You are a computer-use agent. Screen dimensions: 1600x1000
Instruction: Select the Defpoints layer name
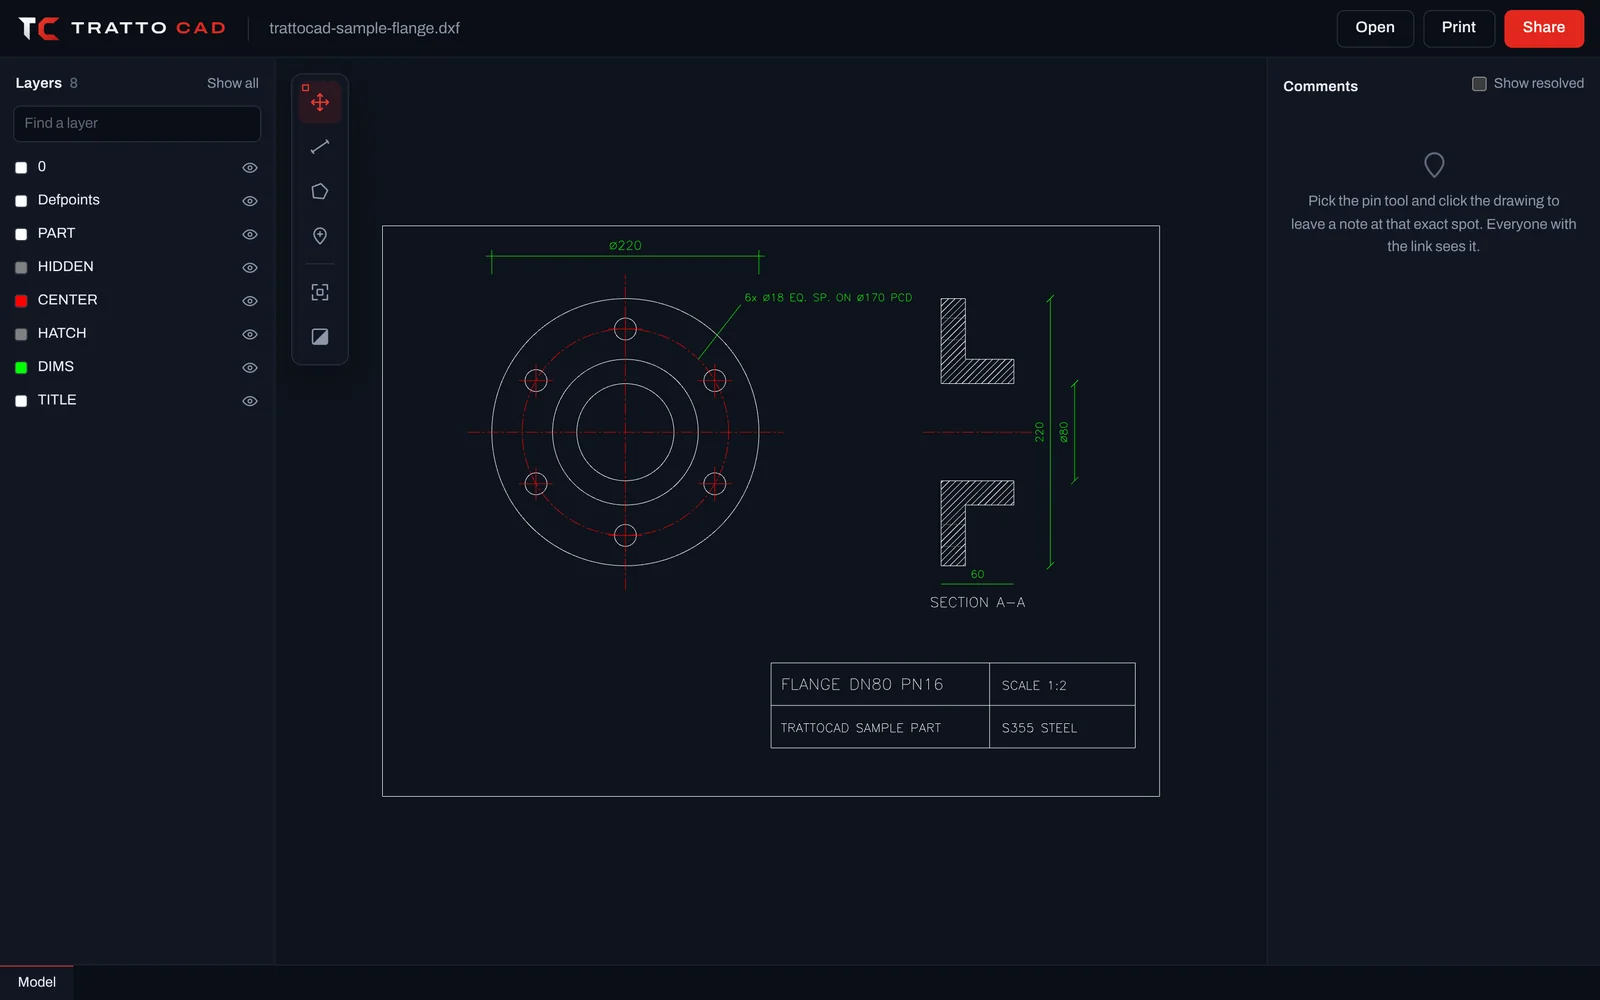(x=69, y=200)
